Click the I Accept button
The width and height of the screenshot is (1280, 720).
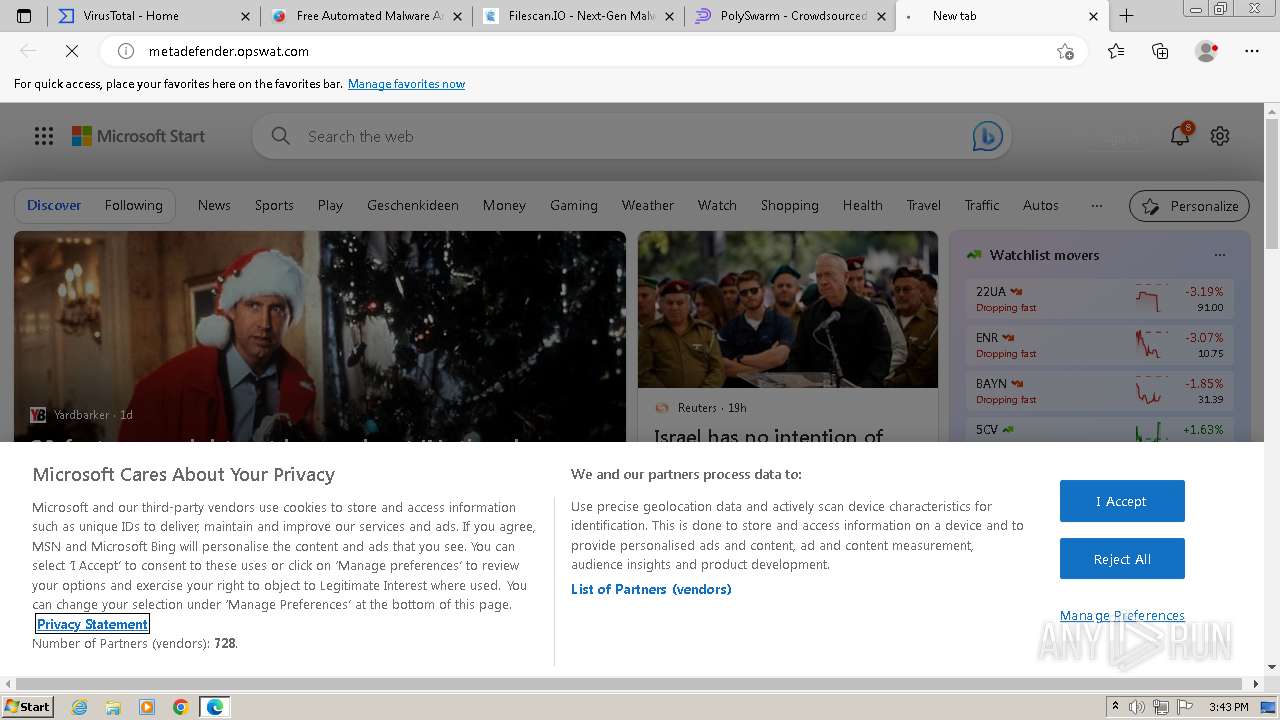[1122, 501]
